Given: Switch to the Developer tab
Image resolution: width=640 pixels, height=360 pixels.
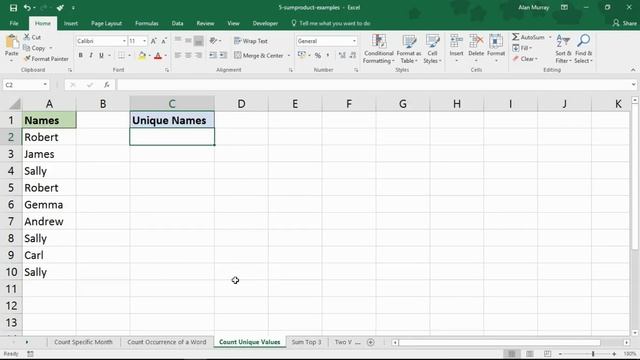Looking at the screenshot, I should click(x=265, y=23).
